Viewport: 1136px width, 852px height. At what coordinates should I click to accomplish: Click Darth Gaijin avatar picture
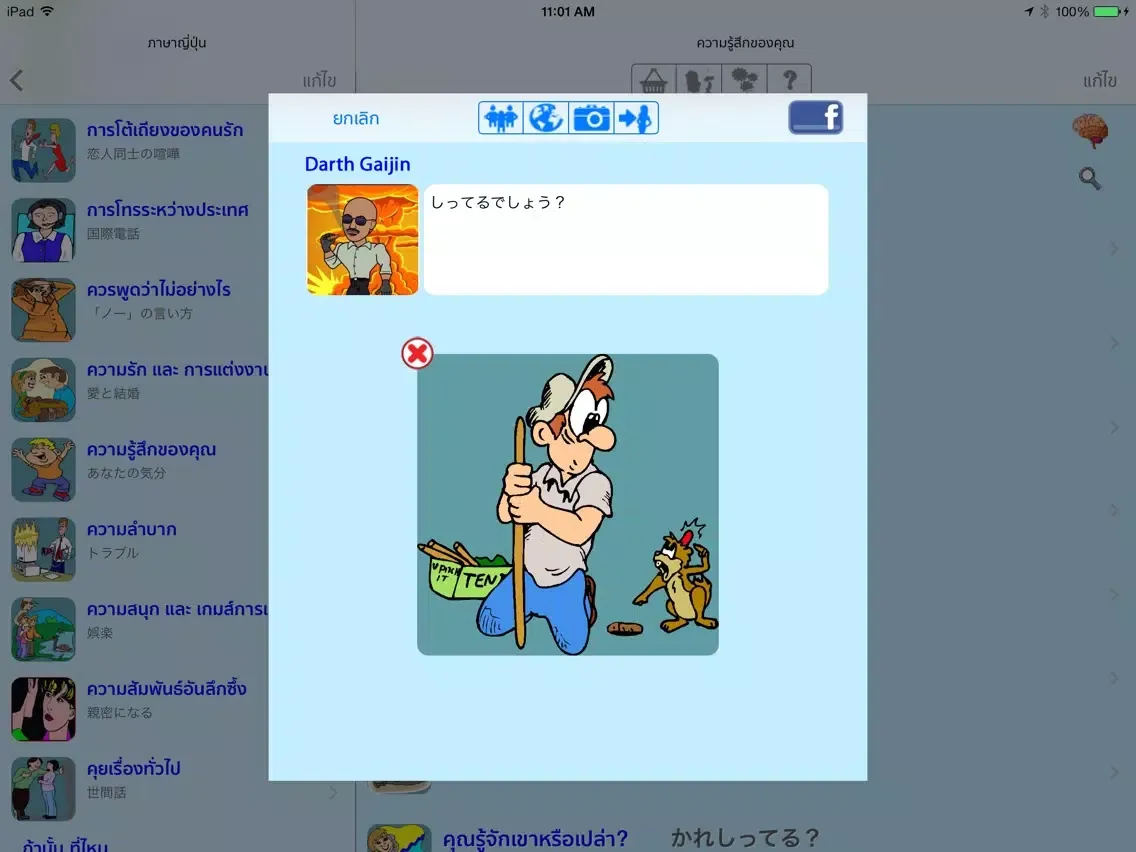[362, 239]
